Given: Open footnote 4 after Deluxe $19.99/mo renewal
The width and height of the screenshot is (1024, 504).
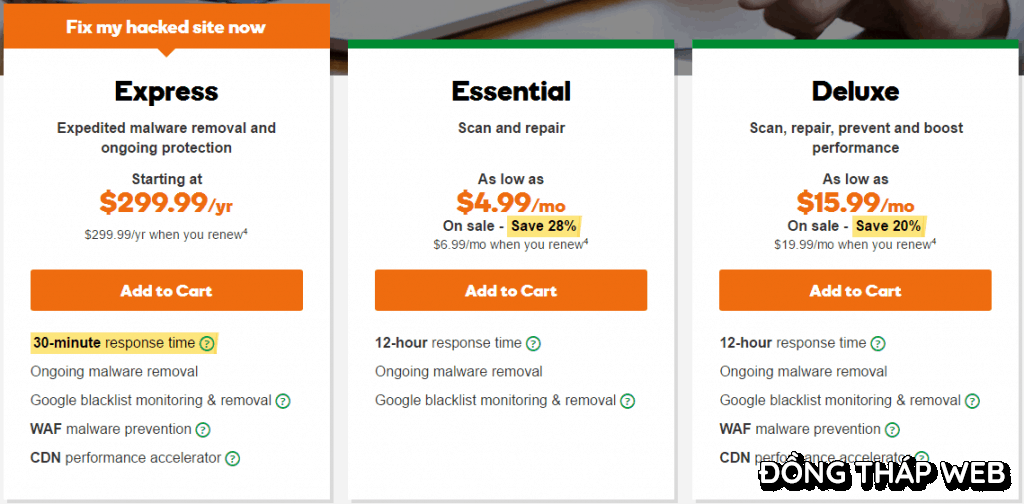Looking at the screenshot, I should coord(933,240).
